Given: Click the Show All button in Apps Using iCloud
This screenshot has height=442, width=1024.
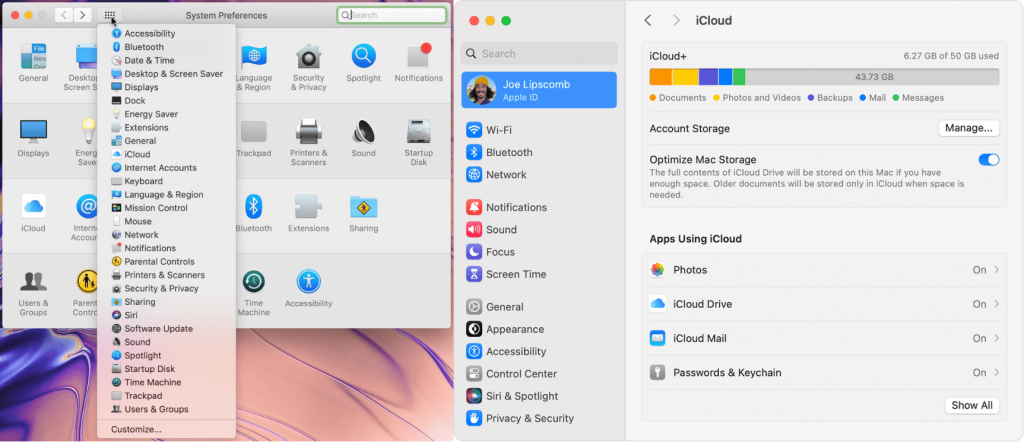Looking at the screenshot, I should 972,405.
